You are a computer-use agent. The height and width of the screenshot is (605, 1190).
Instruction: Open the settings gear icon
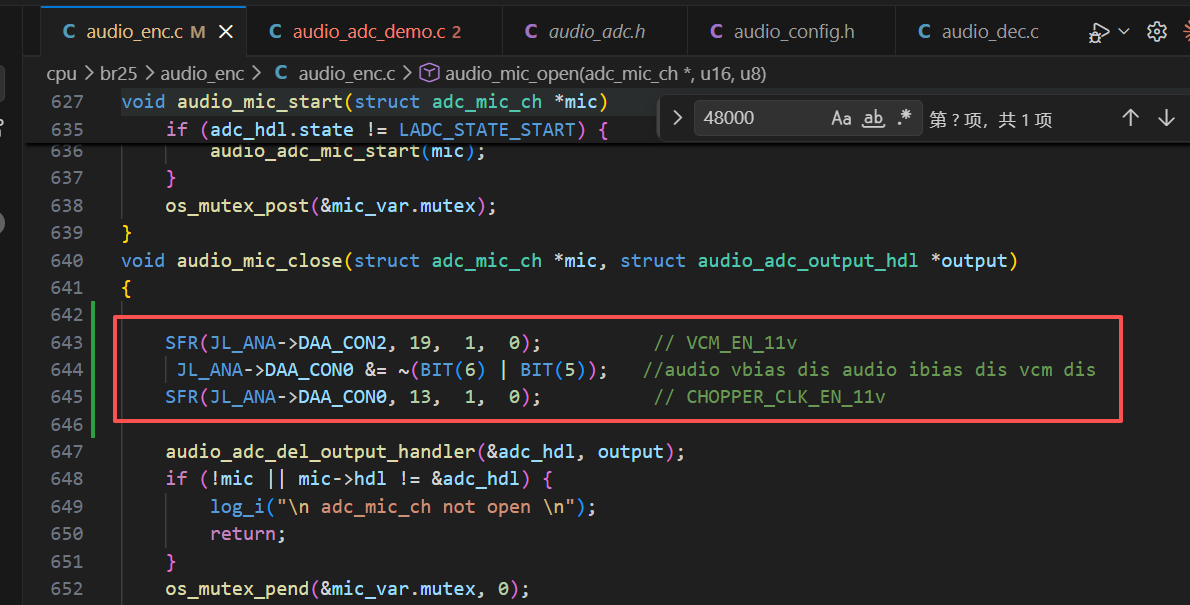[1157, 32]
